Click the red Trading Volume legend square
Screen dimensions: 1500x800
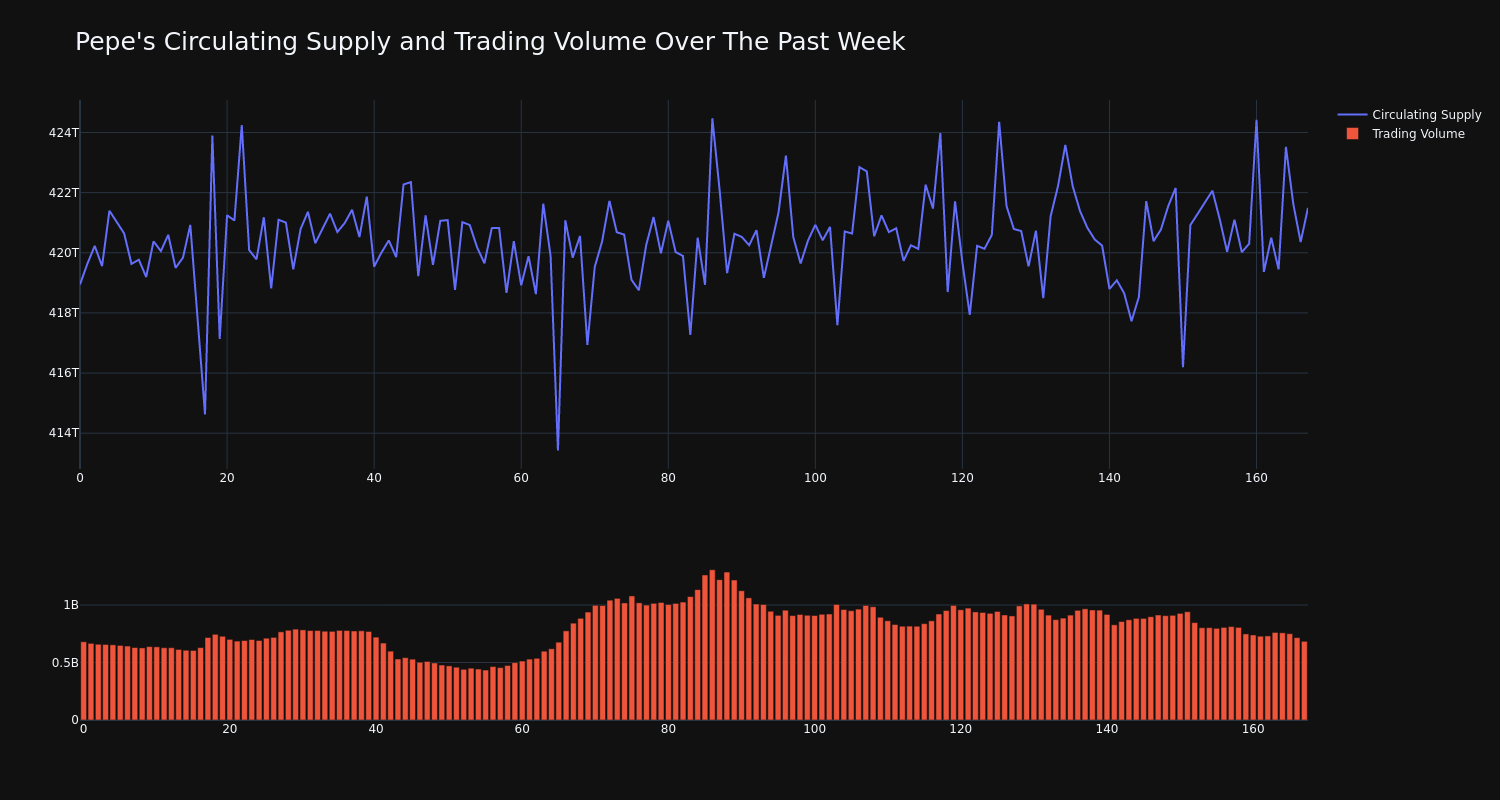click(1352, 134)
